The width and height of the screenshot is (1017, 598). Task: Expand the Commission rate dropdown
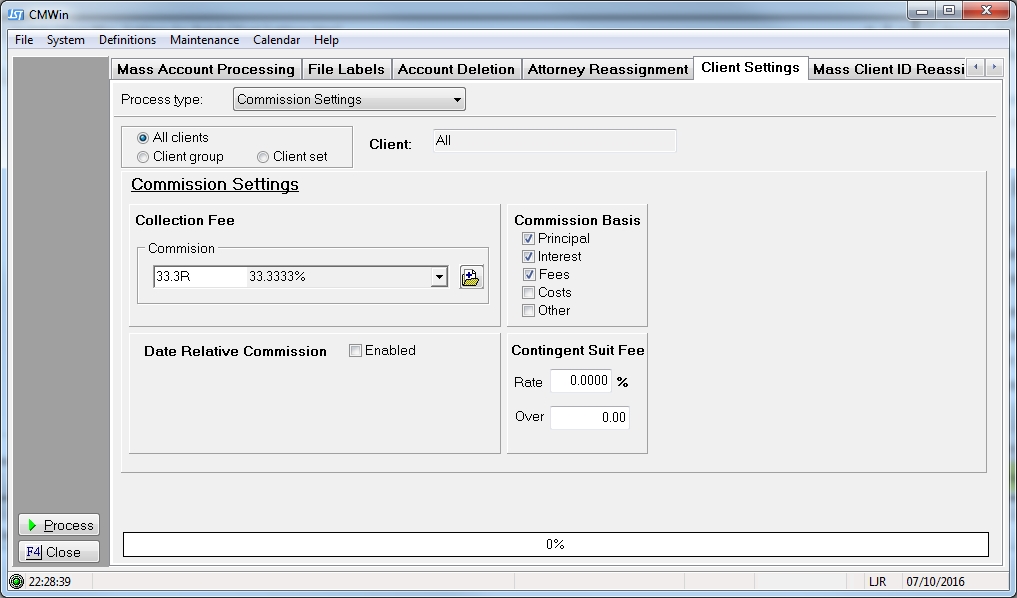438,277
